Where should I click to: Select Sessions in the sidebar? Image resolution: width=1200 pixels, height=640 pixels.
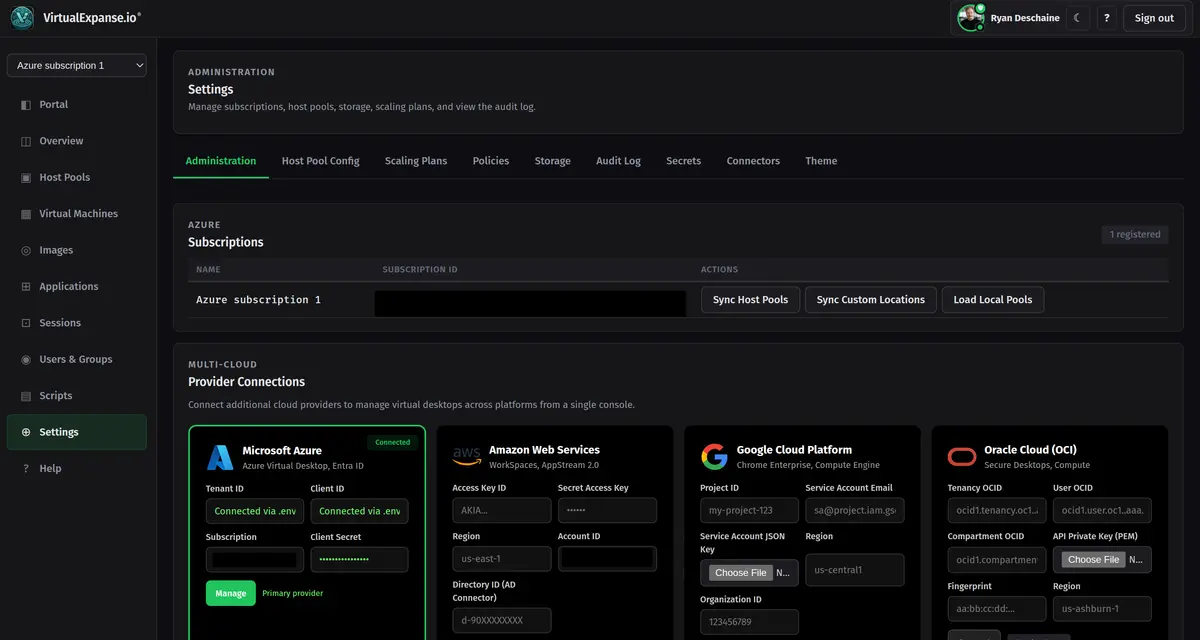[x=58, y=322]
